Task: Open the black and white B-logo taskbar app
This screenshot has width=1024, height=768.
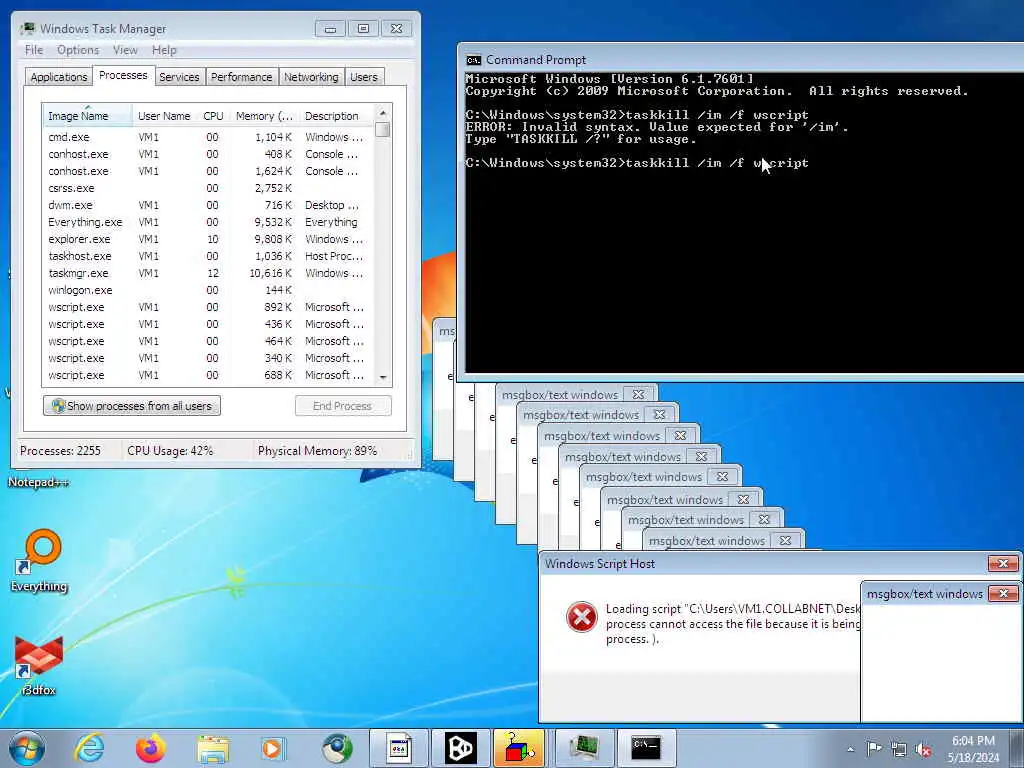Action: pos(460,748)
